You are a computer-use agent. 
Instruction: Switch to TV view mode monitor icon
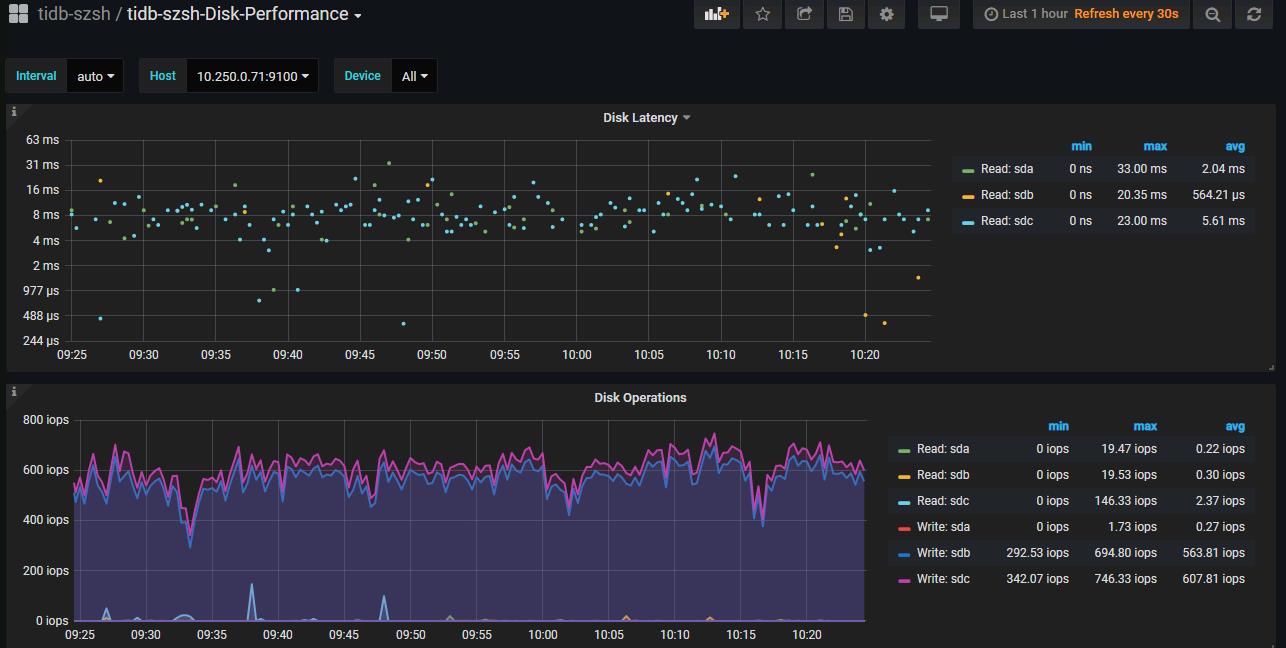(938, 14)
